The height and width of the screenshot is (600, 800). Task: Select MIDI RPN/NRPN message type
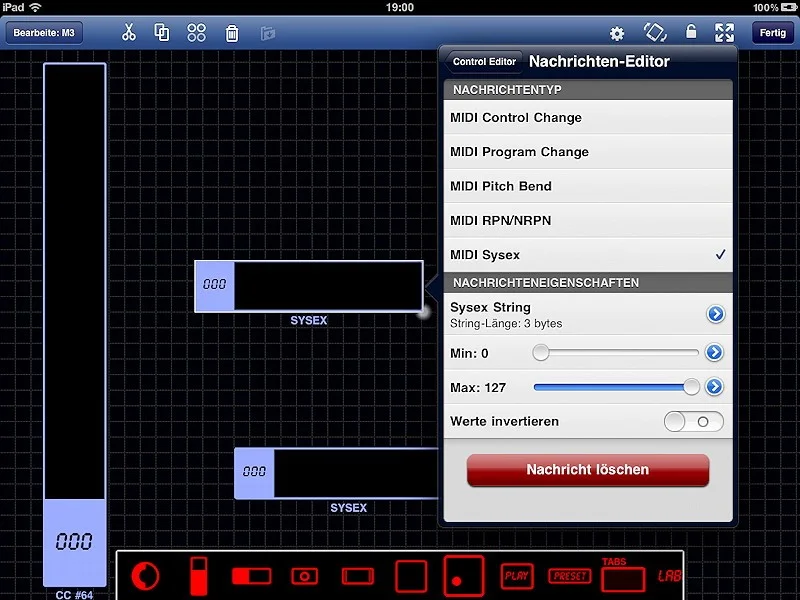588,220
